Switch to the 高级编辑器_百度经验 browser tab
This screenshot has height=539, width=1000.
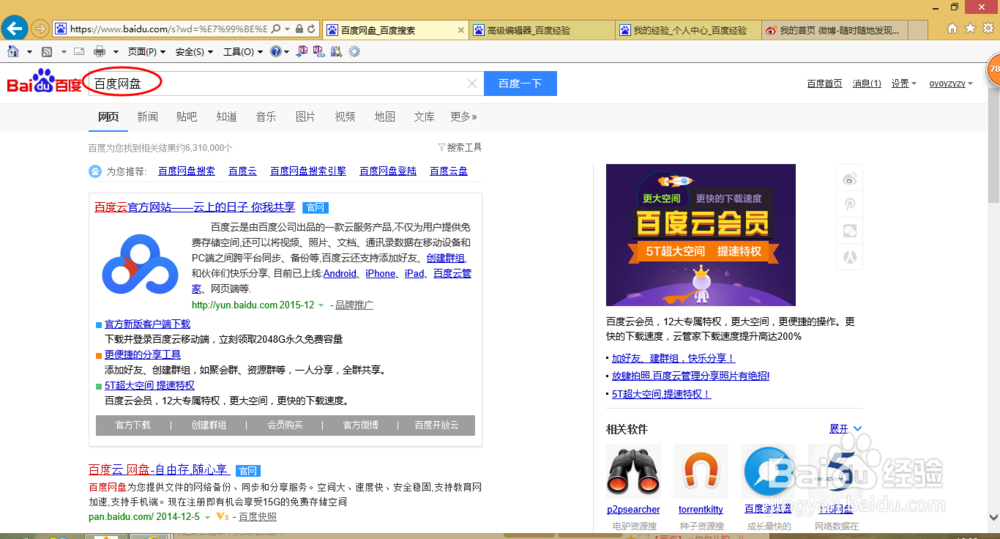tap(543, 30)
